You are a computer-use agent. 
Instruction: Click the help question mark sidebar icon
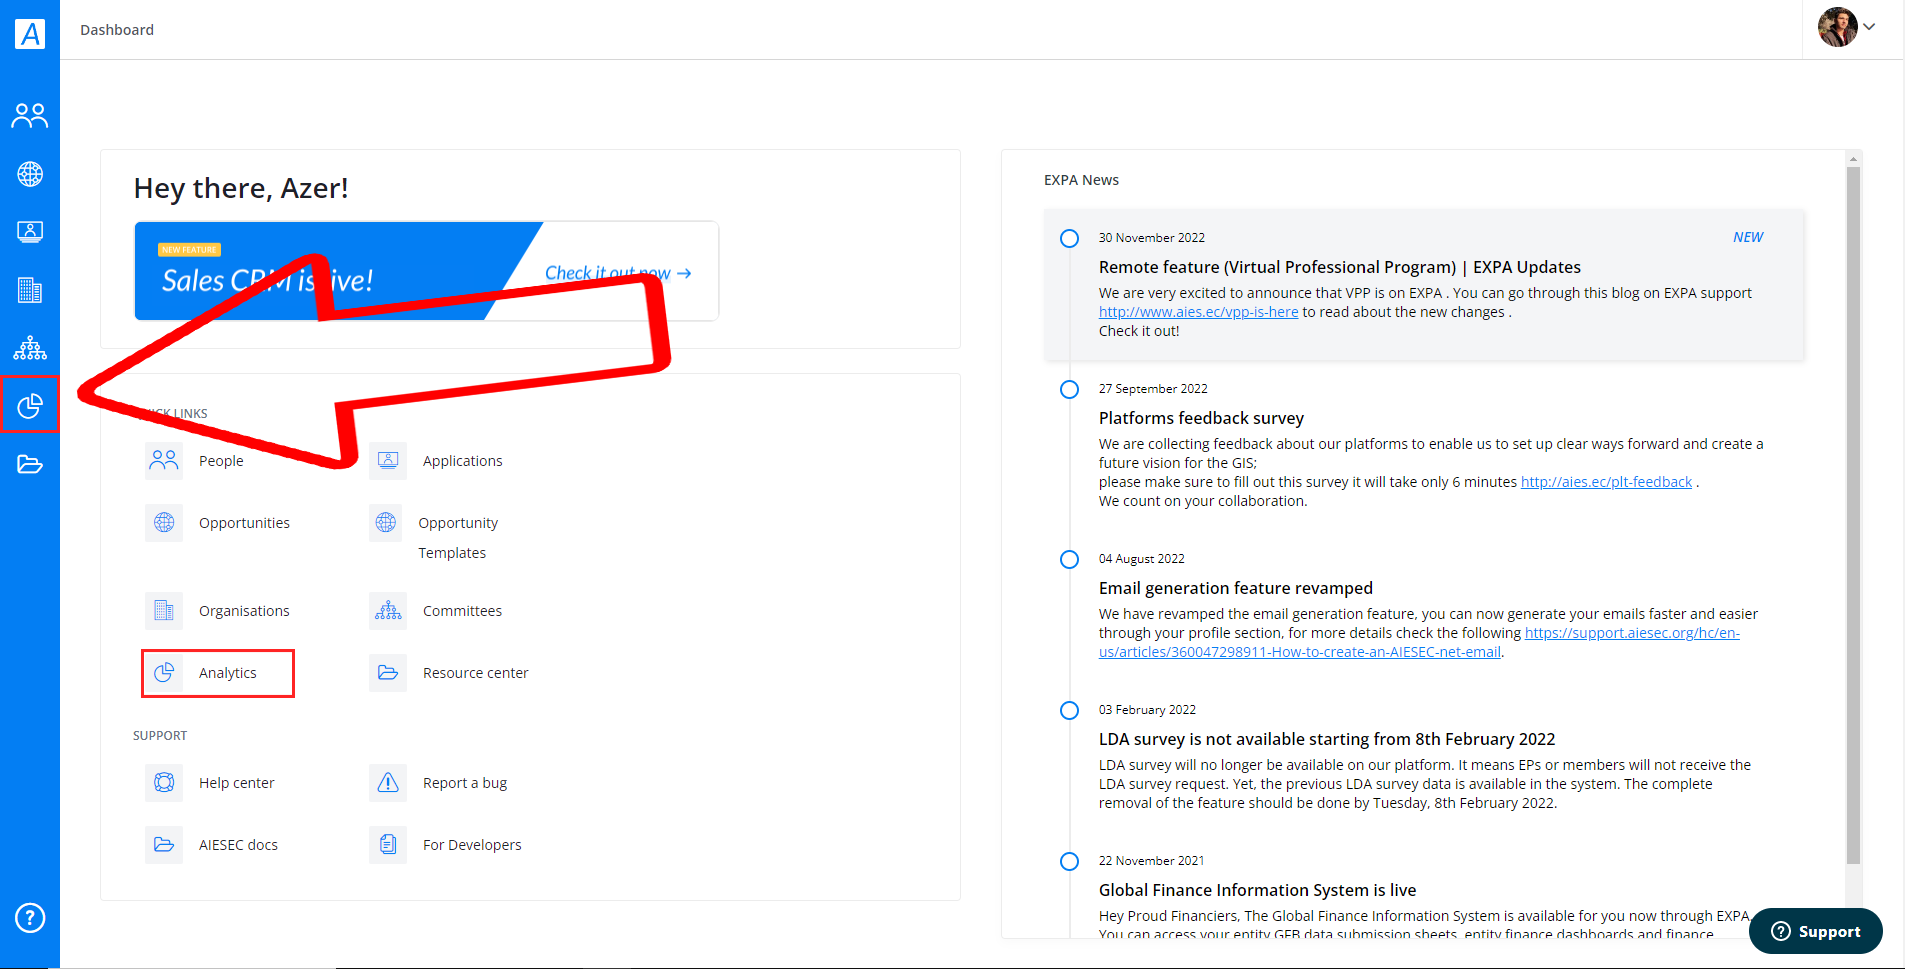(30, 917)
